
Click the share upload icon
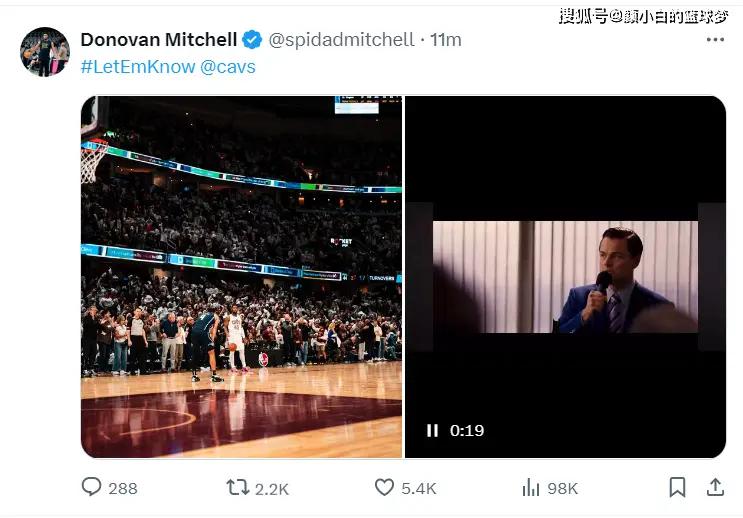tap(715, 487)
